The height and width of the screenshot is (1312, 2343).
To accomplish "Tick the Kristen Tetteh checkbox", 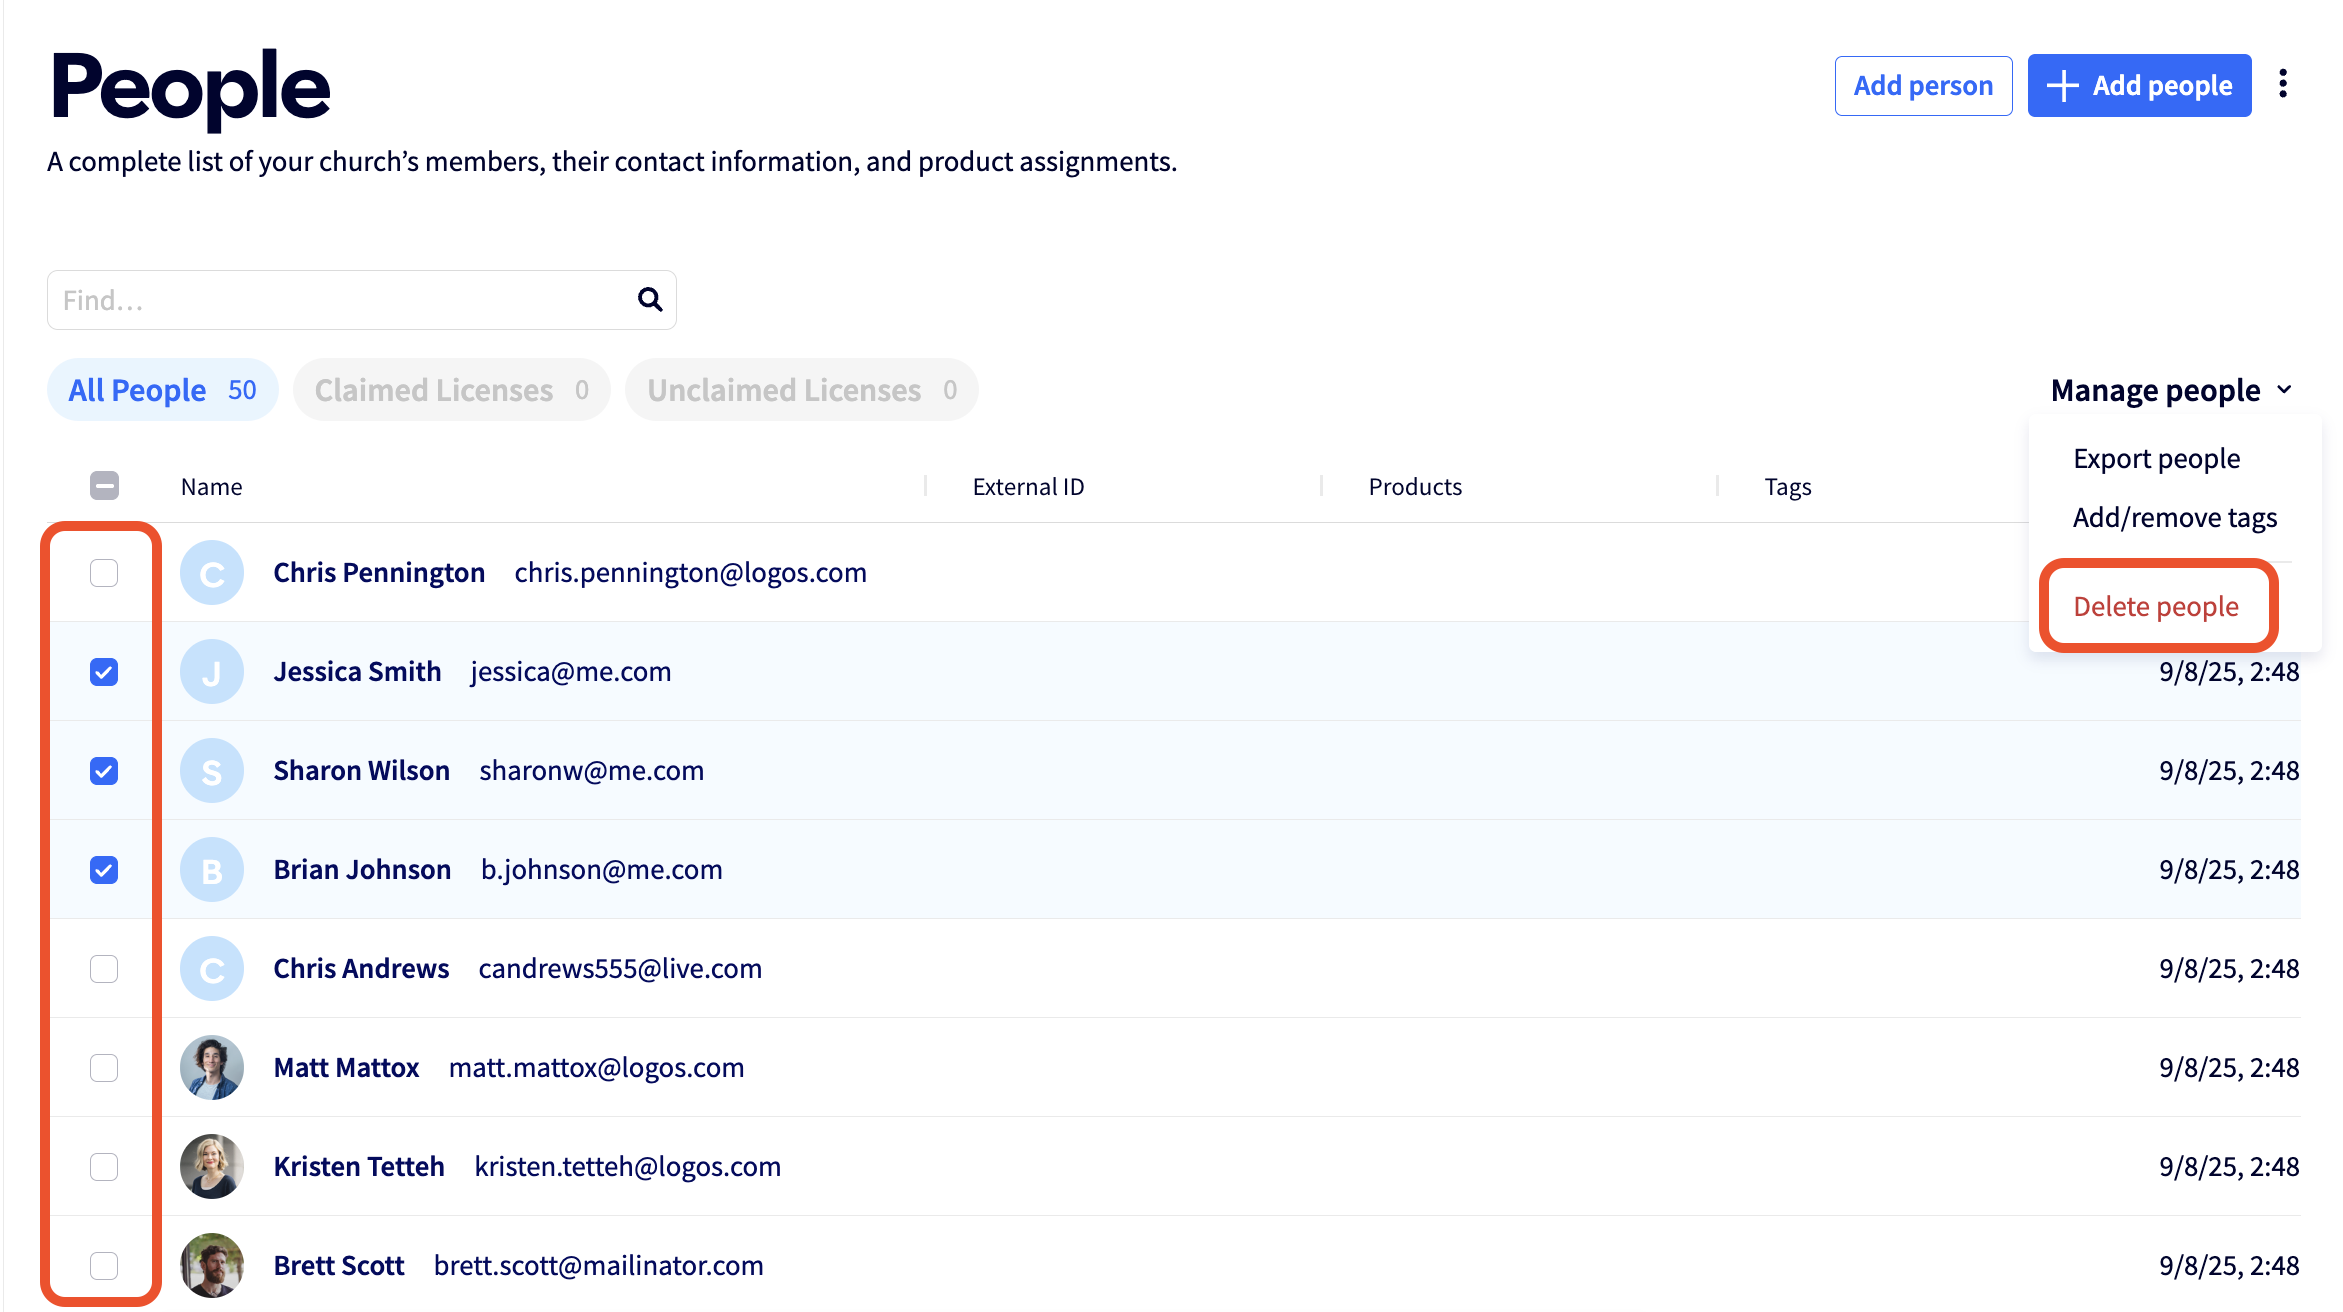I will coord(104,1167).
